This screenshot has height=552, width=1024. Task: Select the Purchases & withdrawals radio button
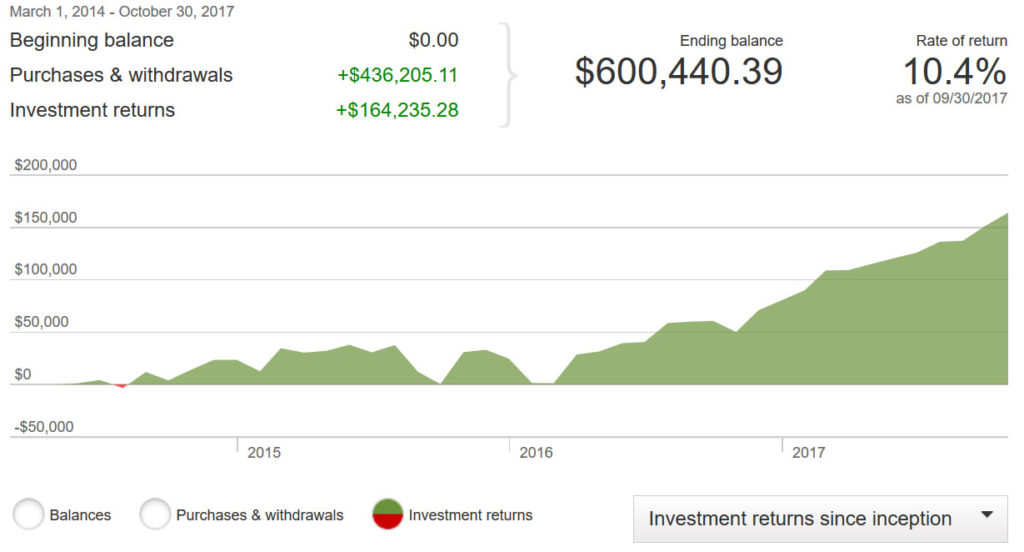coord(155,515)
